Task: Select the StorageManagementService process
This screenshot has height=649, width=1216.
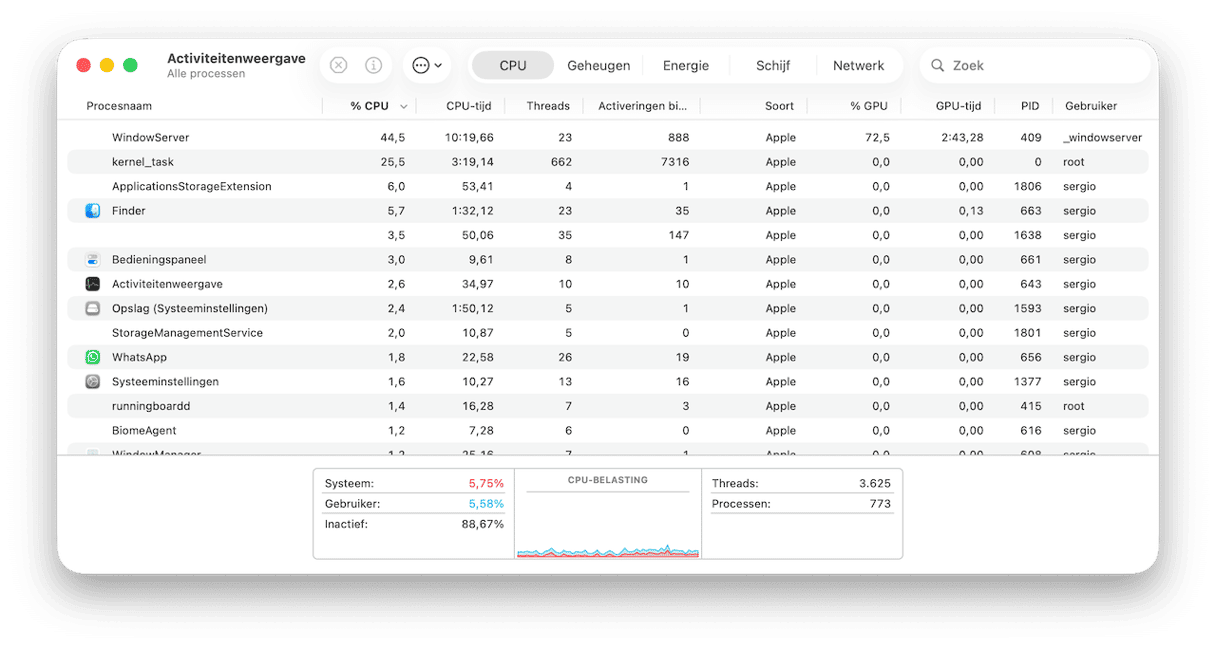Action: point(608,333)
